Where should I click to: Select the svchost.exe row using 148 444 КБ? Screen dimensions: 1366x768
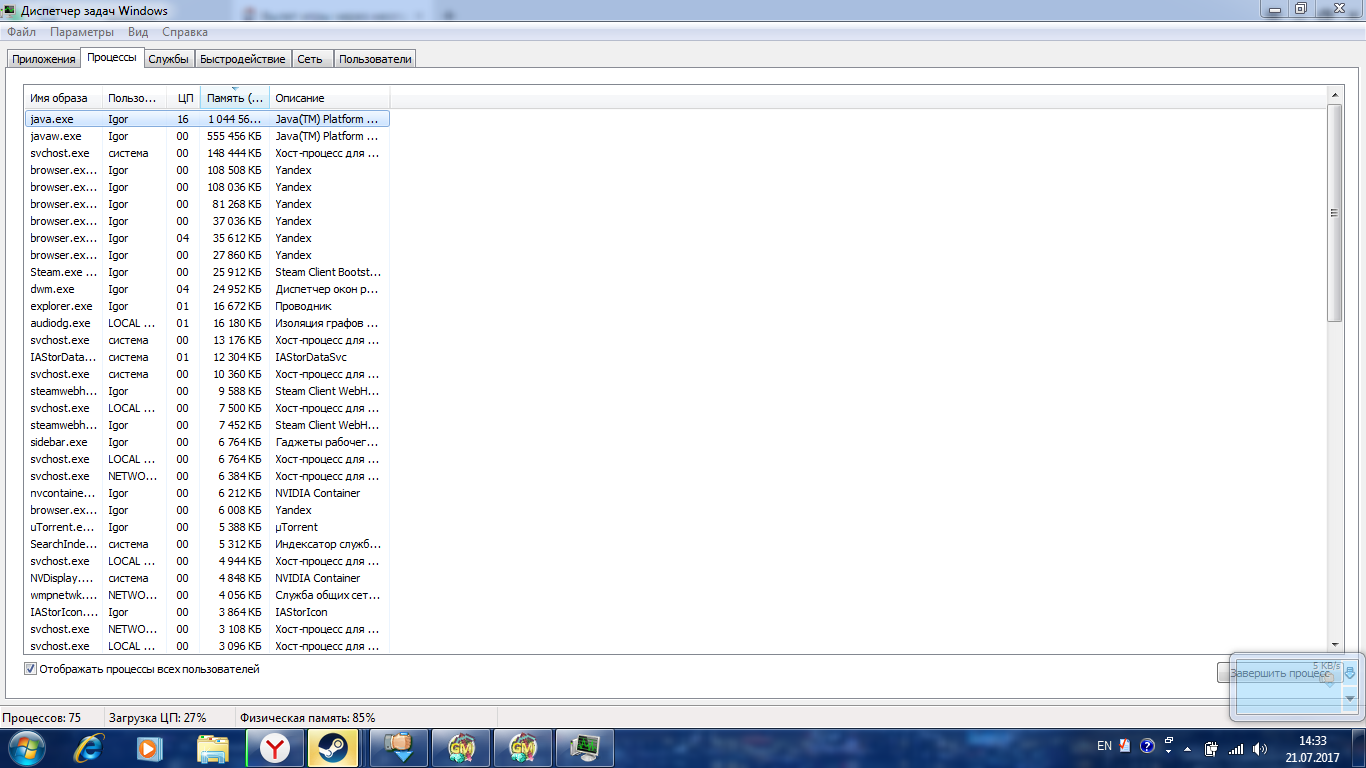tap(207, 153)
